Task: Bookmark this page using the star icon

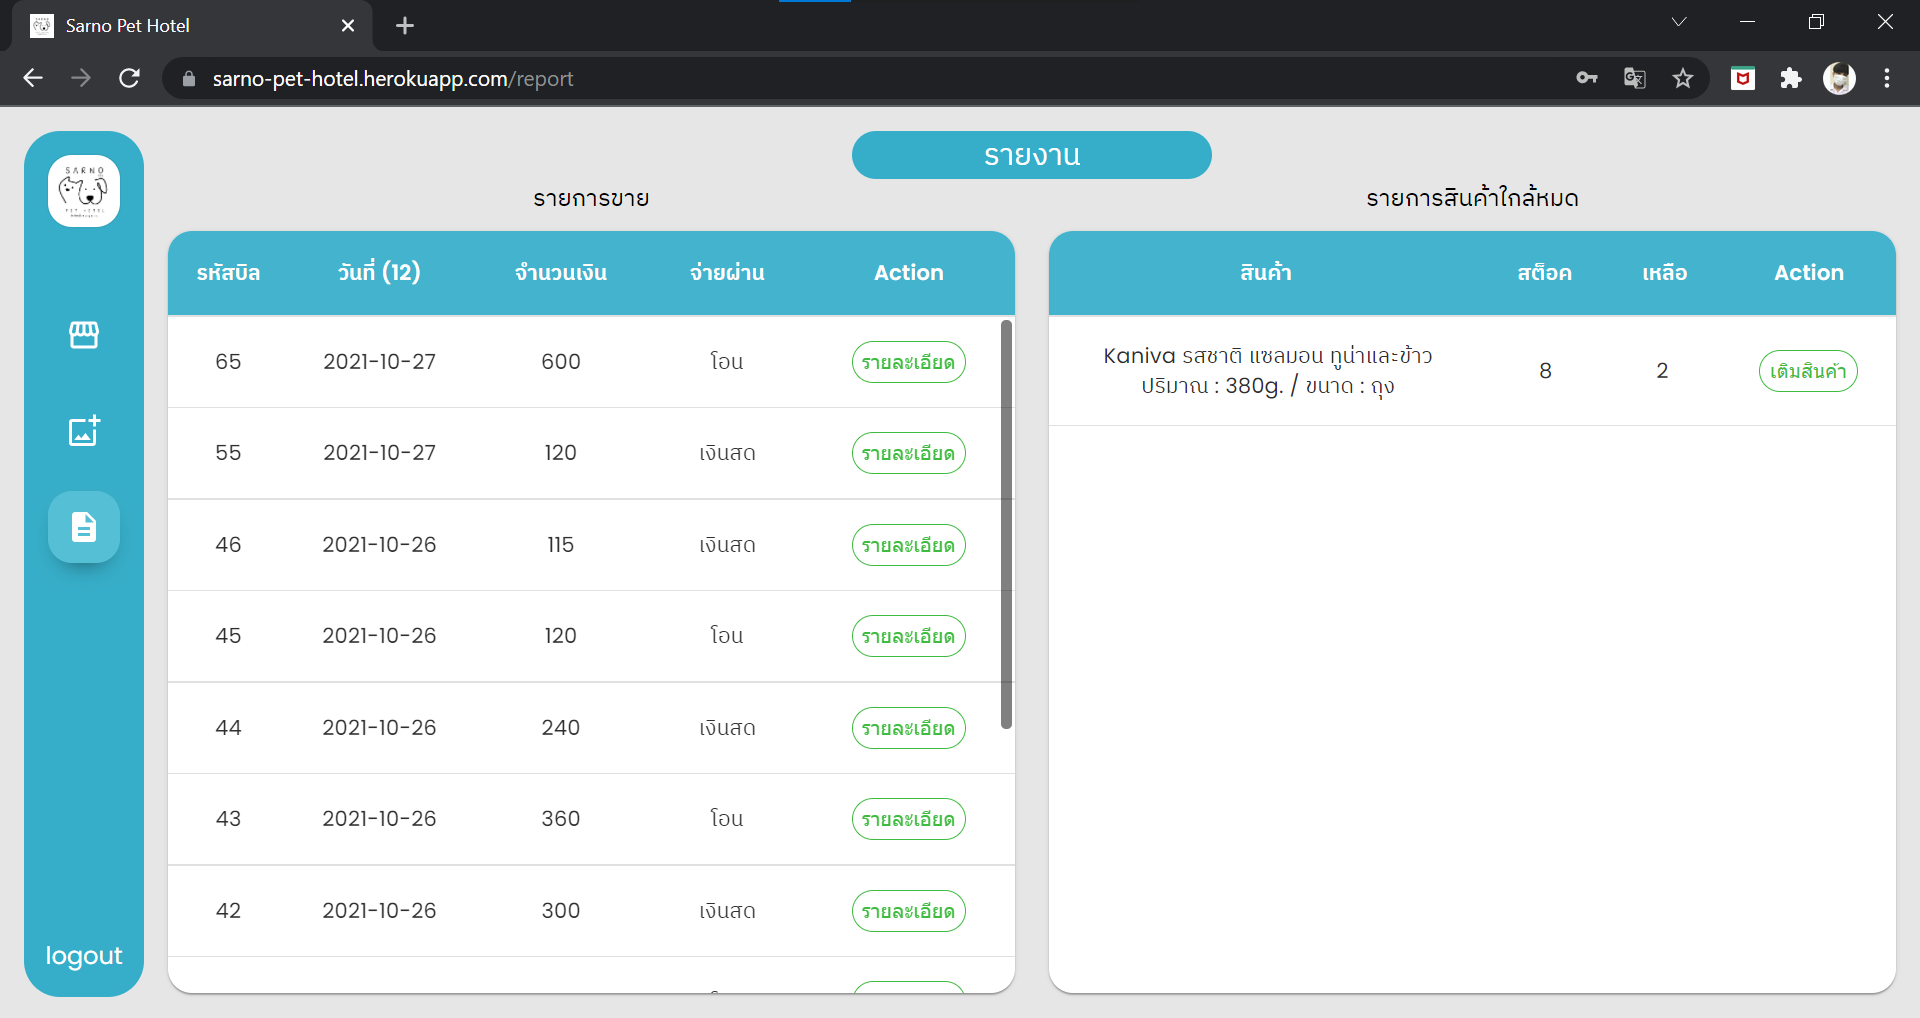Action: tap(1684, 78)
